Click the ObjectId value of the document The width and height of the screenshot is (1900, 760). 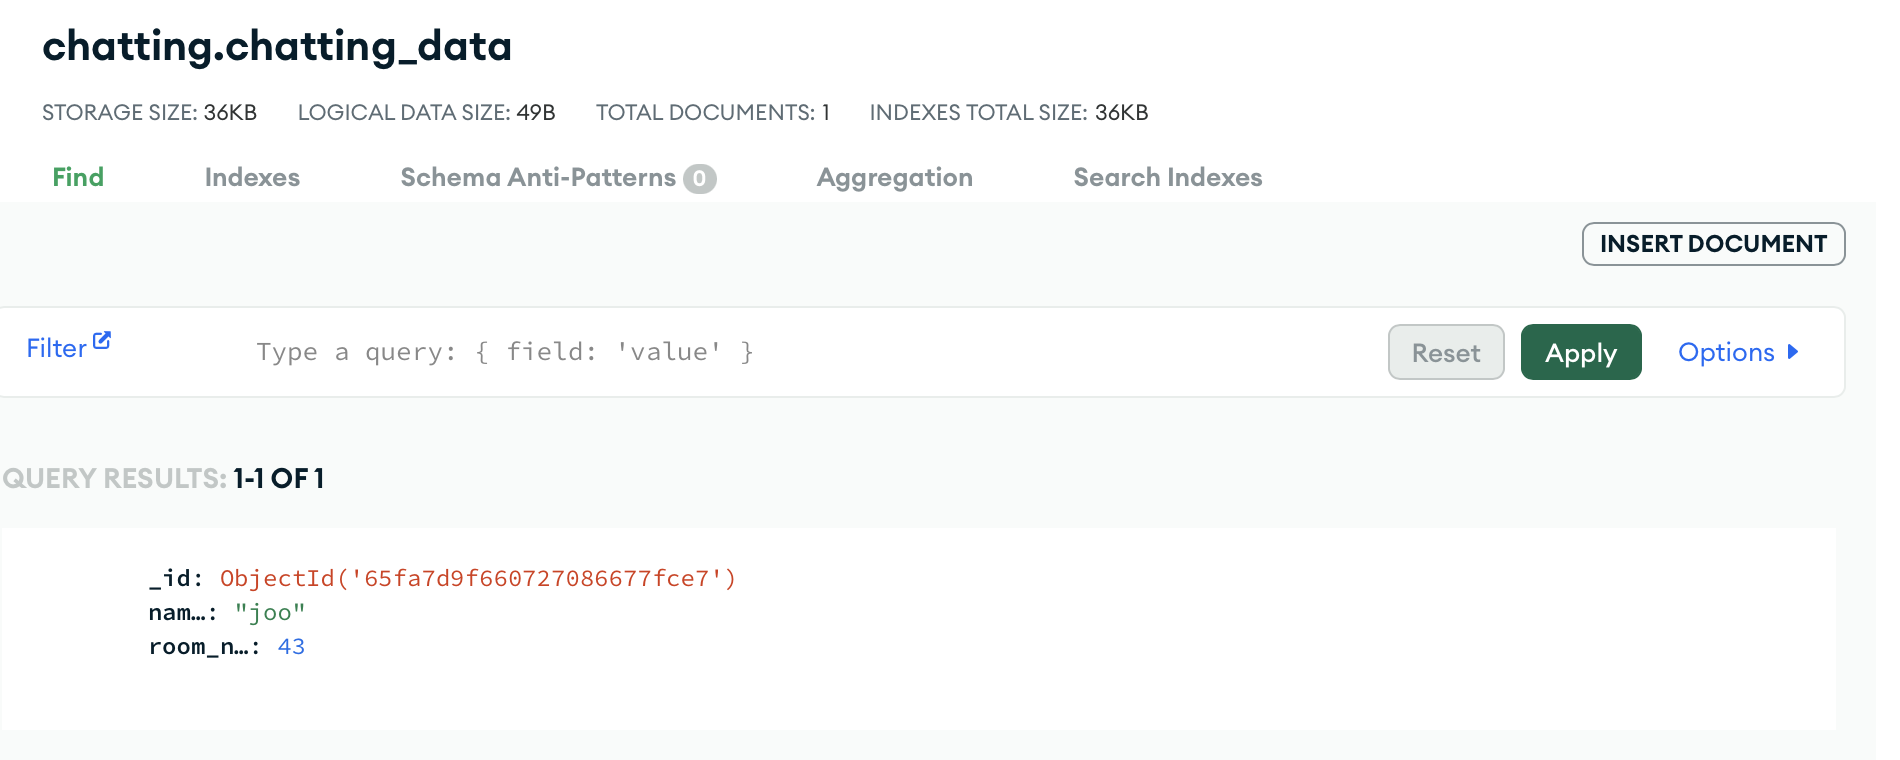pos(478,578)
